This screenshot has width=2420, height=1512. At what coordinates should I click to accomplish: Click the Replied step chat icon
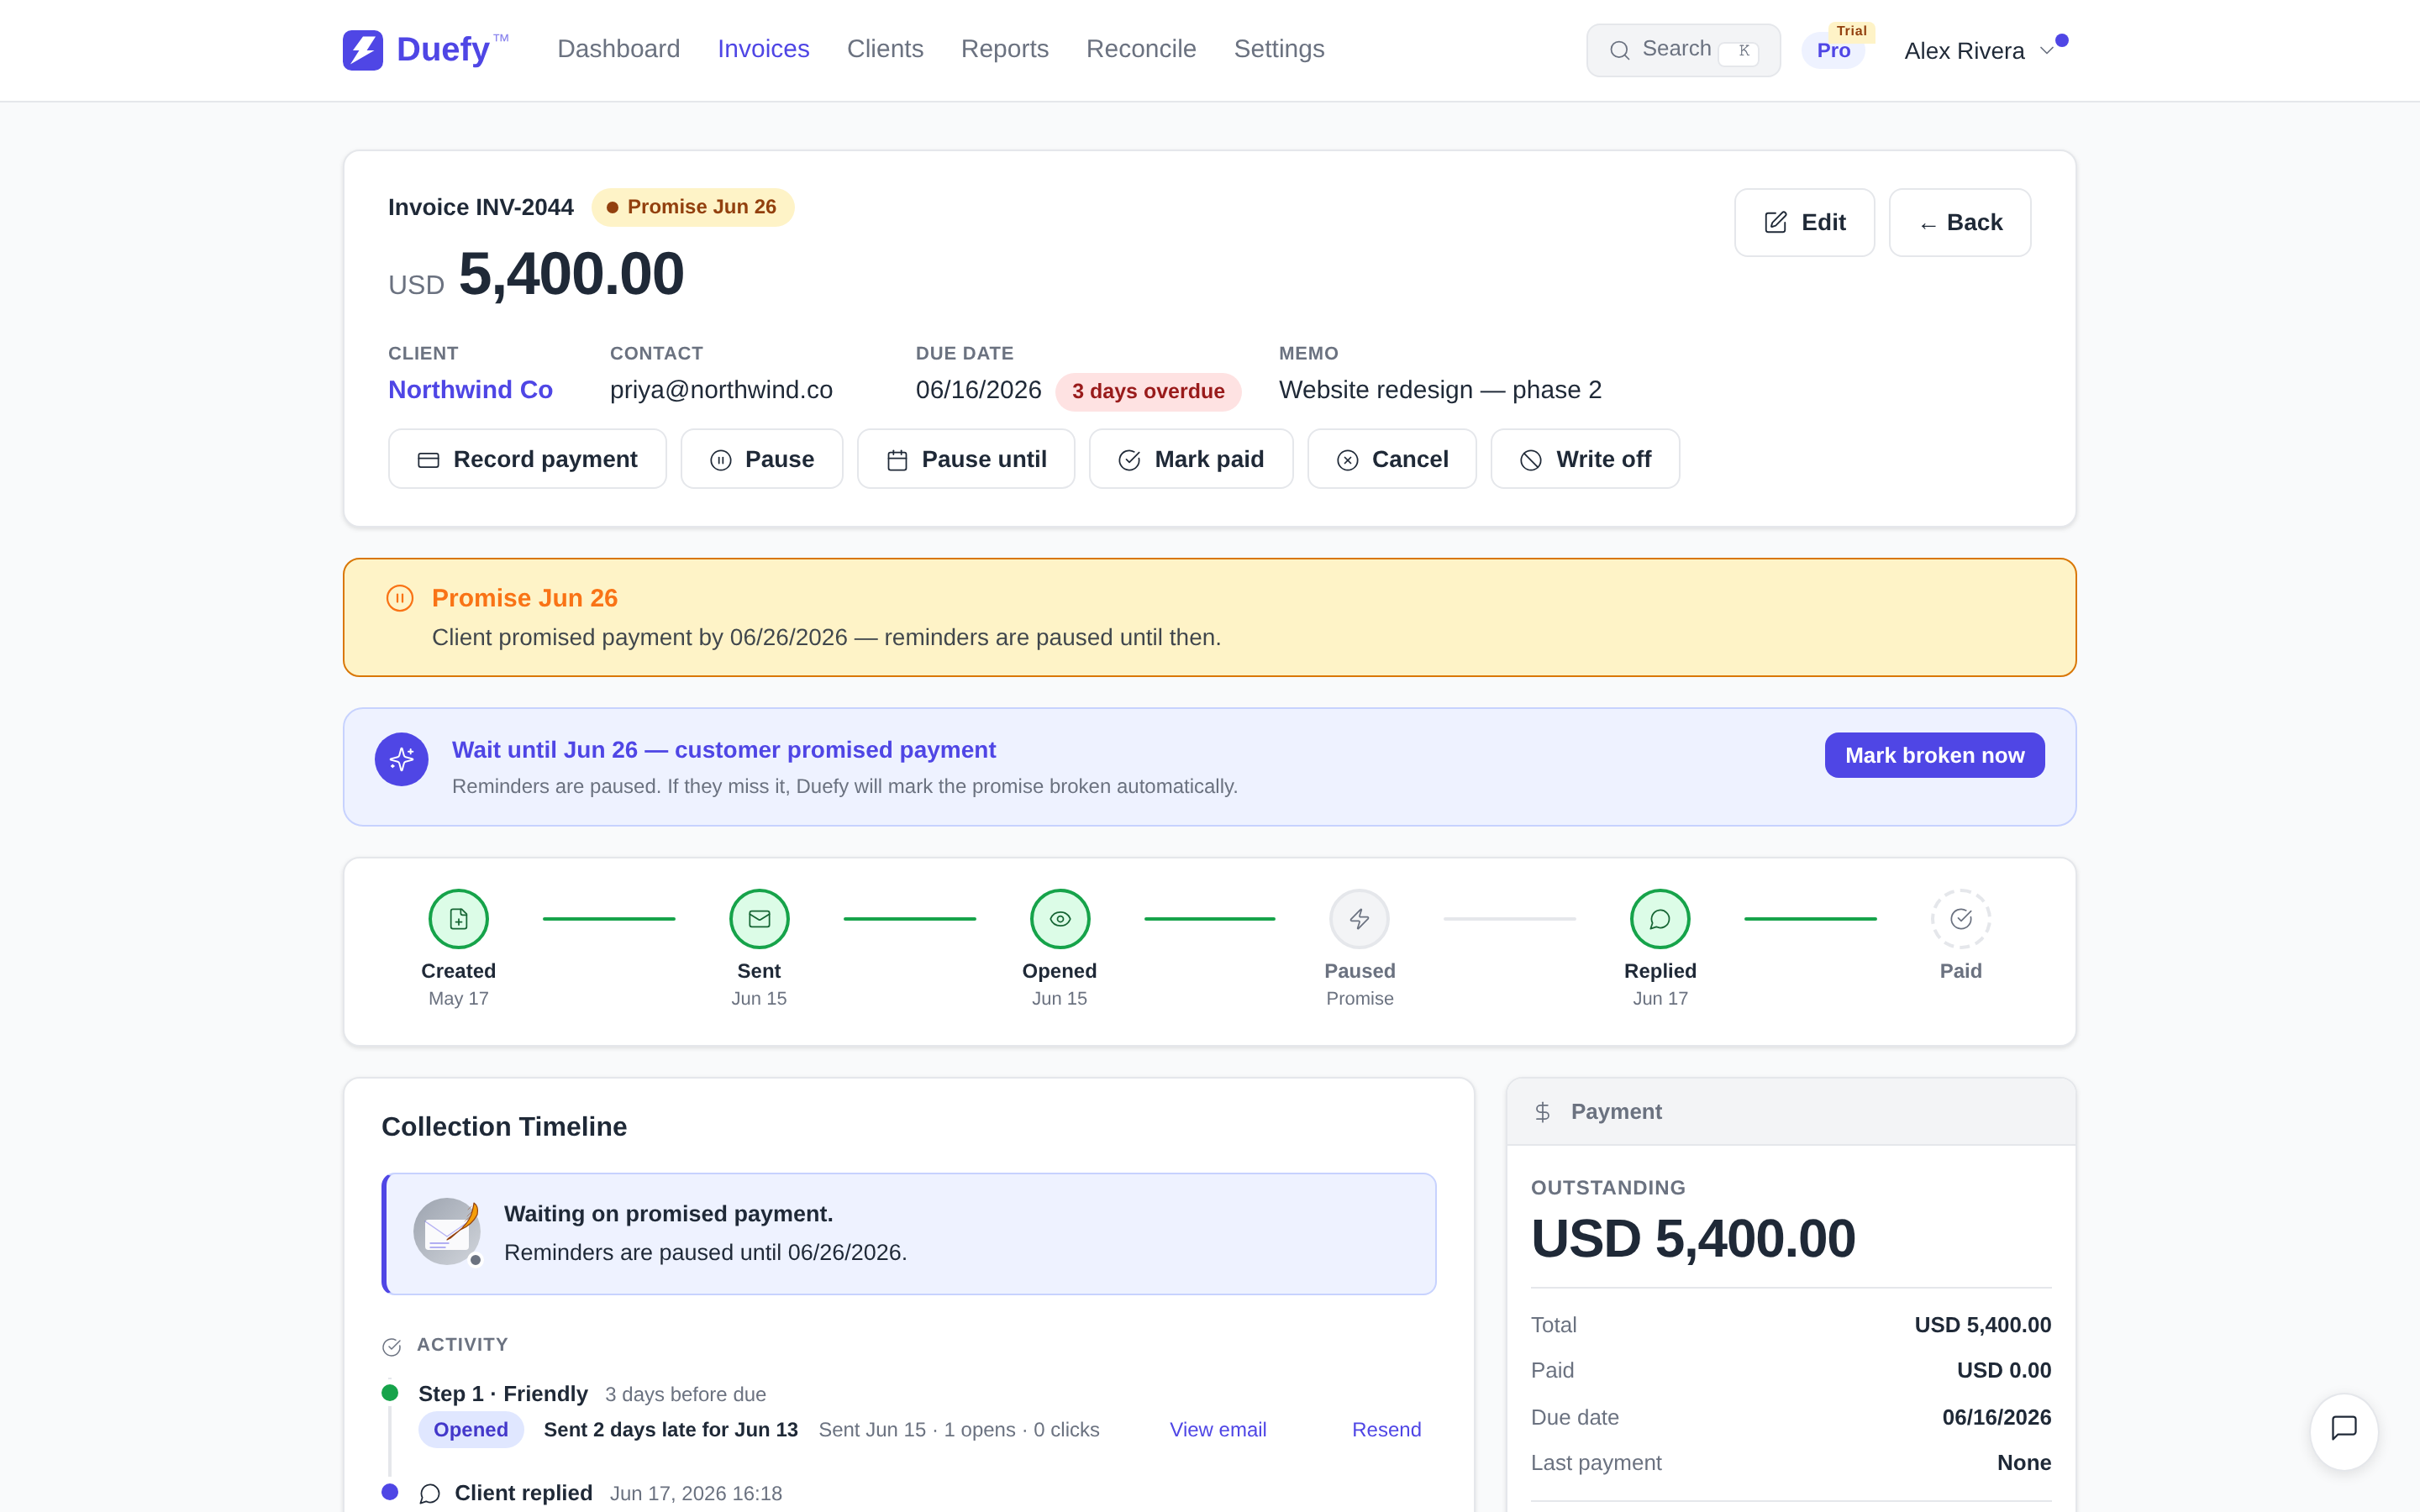(1660, 919)
